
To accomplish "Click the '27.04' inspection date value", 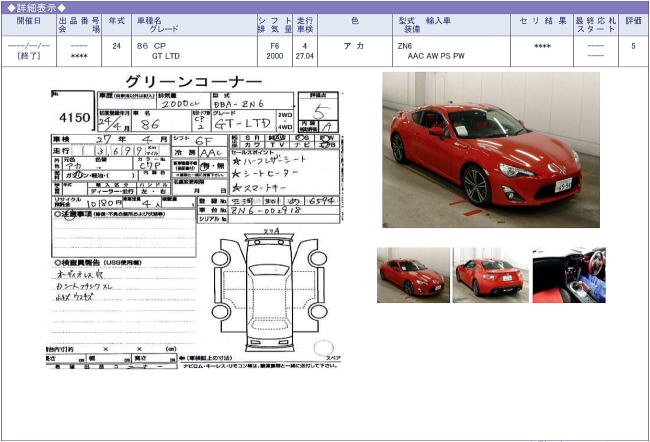I will [x=305, y=56].
